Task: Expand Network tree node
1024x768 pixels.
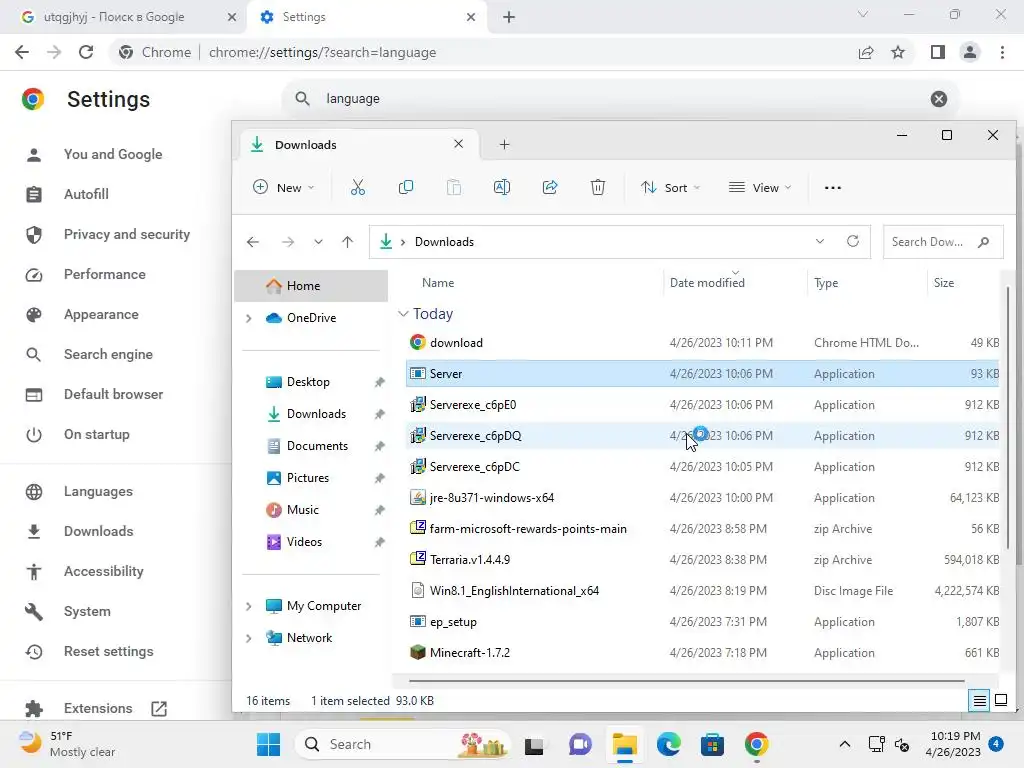Action: [x=248, y=638]
